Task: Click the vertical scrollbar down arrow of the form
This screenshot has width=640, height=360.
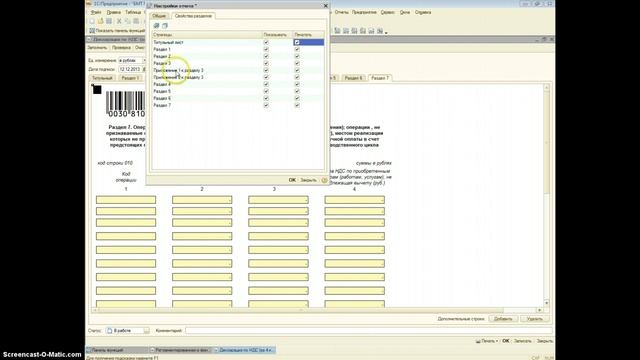Action: tap(547, 303)
